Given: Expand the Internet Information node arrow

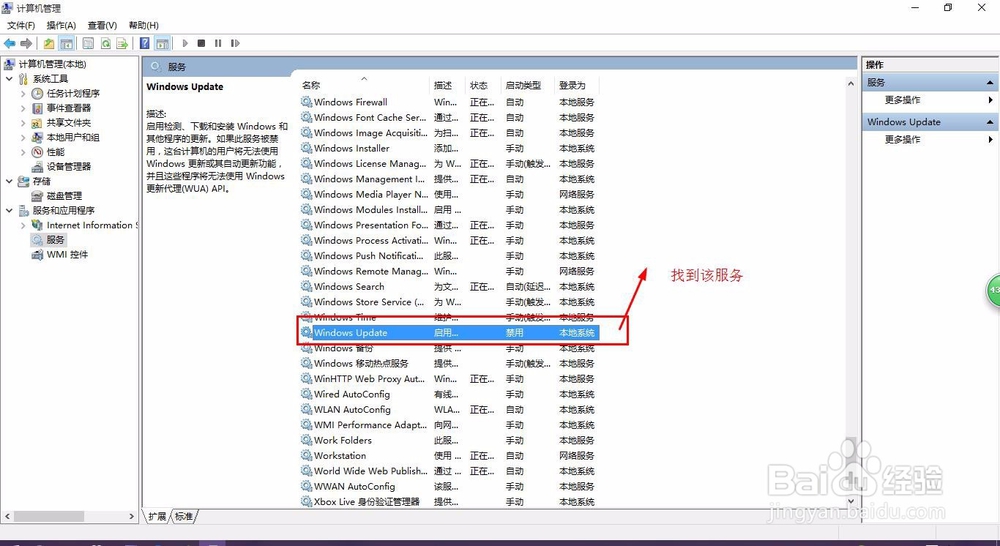Looking at the screenshot, I should tap(23, 225).
